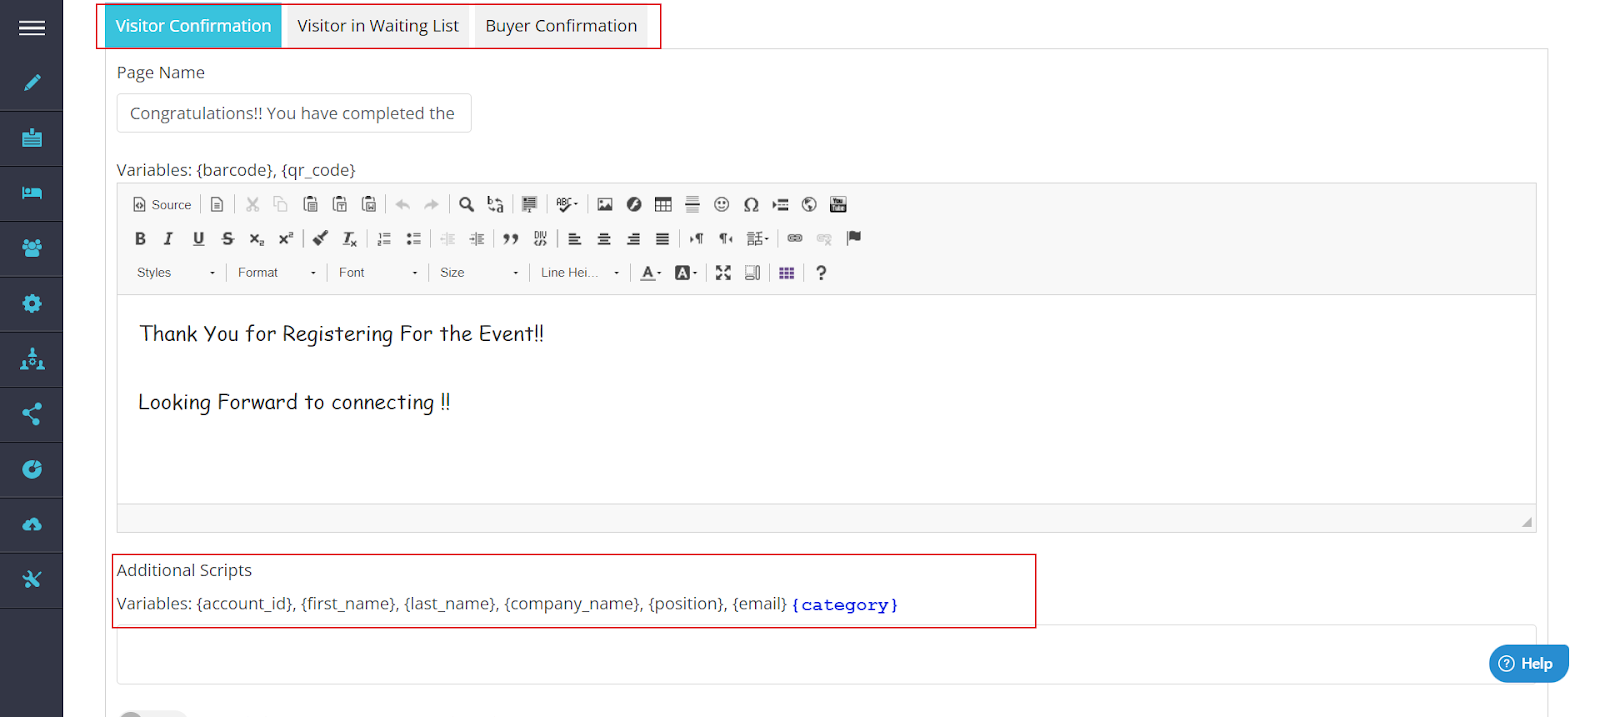Open the users group icon in sidebar
Viewport: 1600px width, 717px height.
click(x=32, y=248)
